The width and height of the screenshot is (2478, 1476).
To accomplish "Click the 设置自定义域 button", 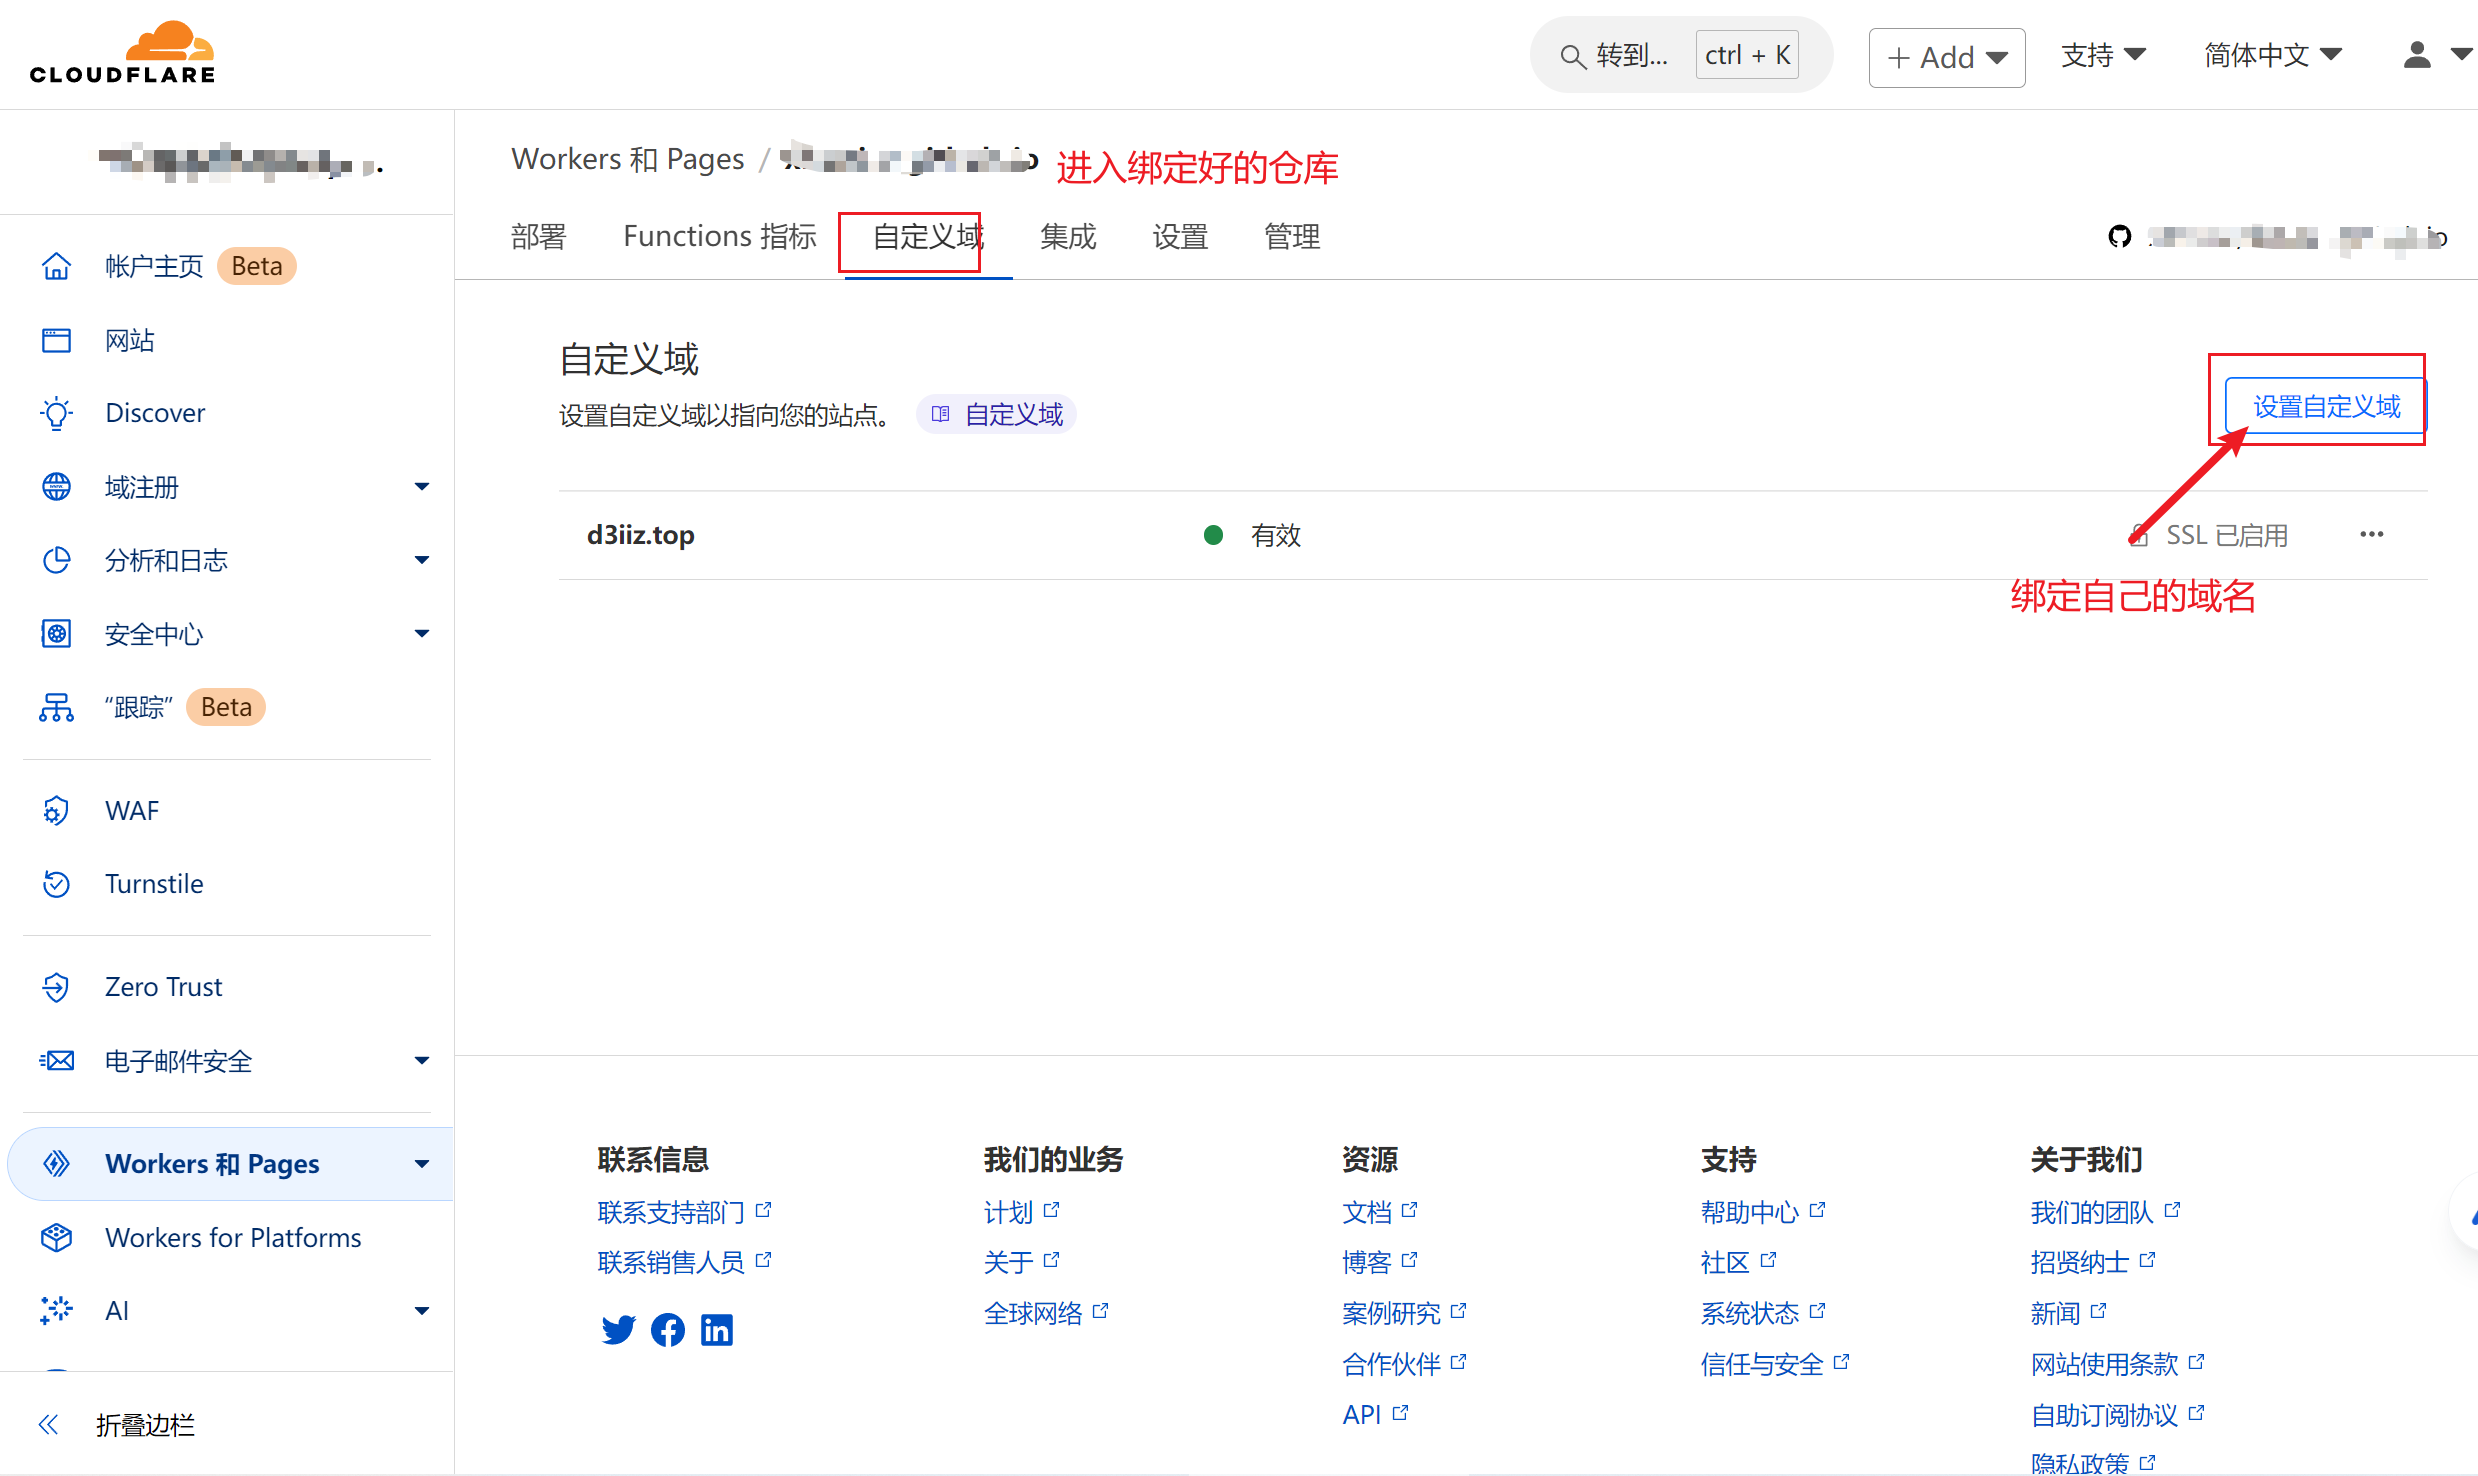I will click(2325, 406).
